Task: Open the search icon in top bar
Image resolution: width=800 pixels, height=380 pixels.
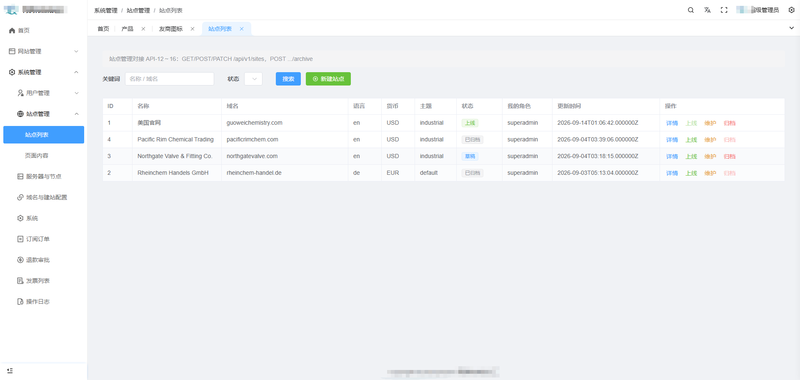Action: click(x=690, y=10)
